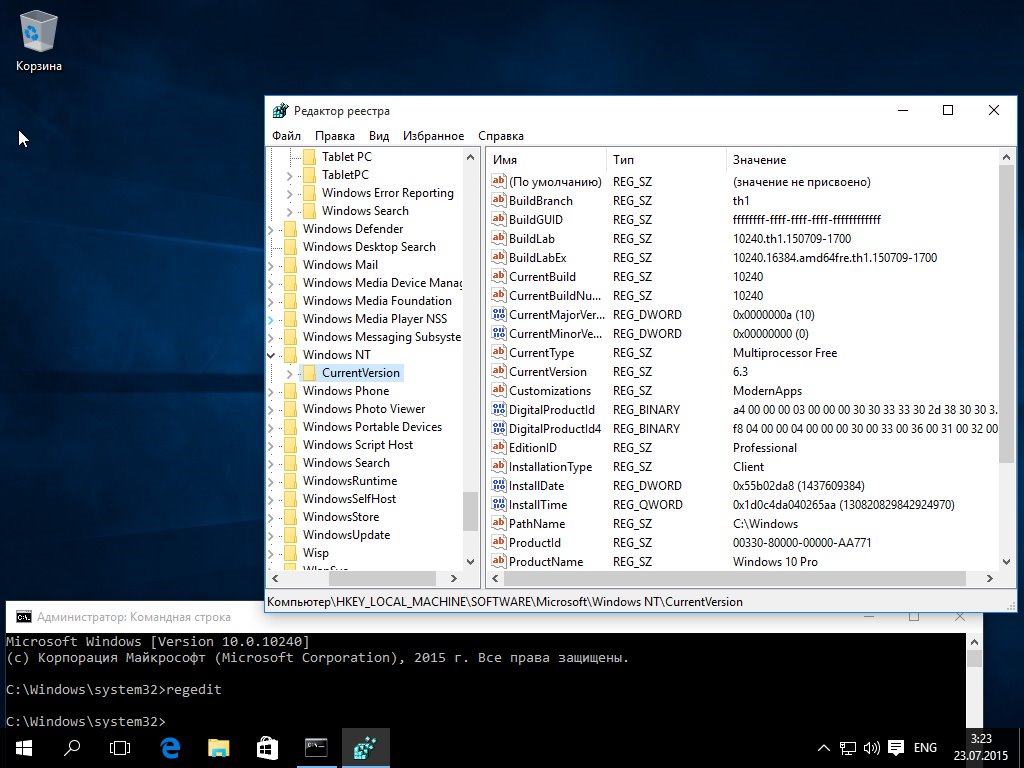Viewport: 1024px width, 768px height.
Task: Expand Windows Media Player NSS key
Action: [x=271, y=319]
